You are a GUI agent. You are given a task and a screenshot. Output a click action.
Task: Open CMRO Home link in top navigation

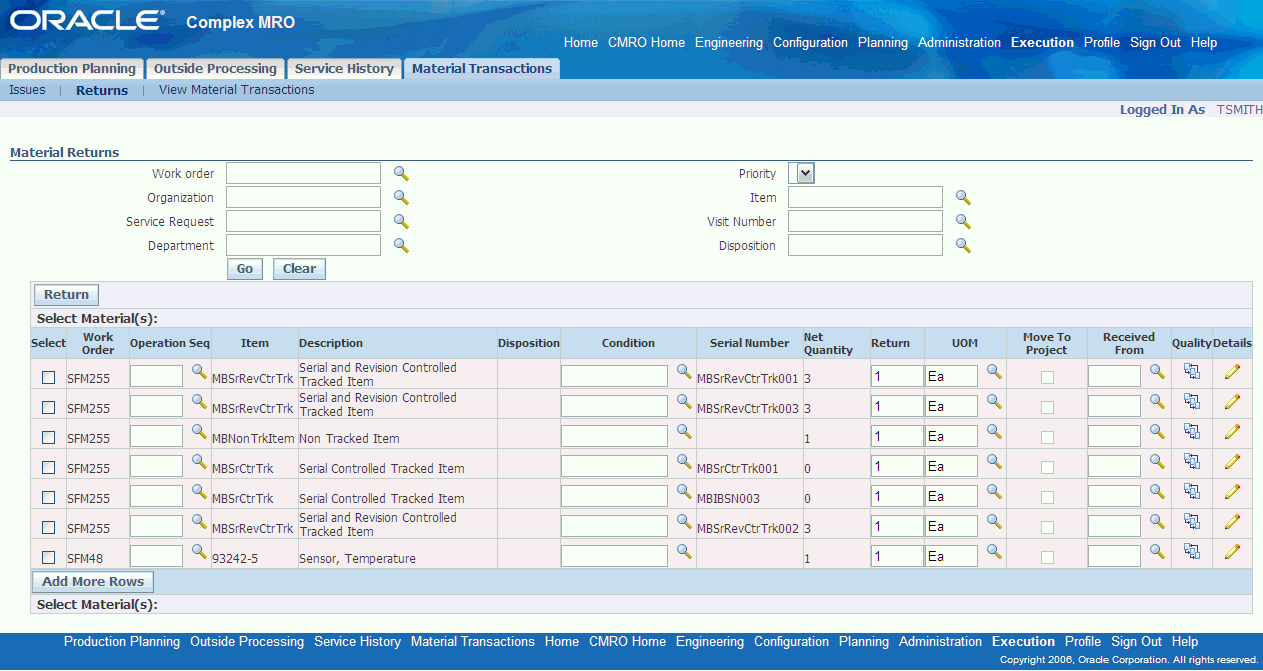point(646,43)
